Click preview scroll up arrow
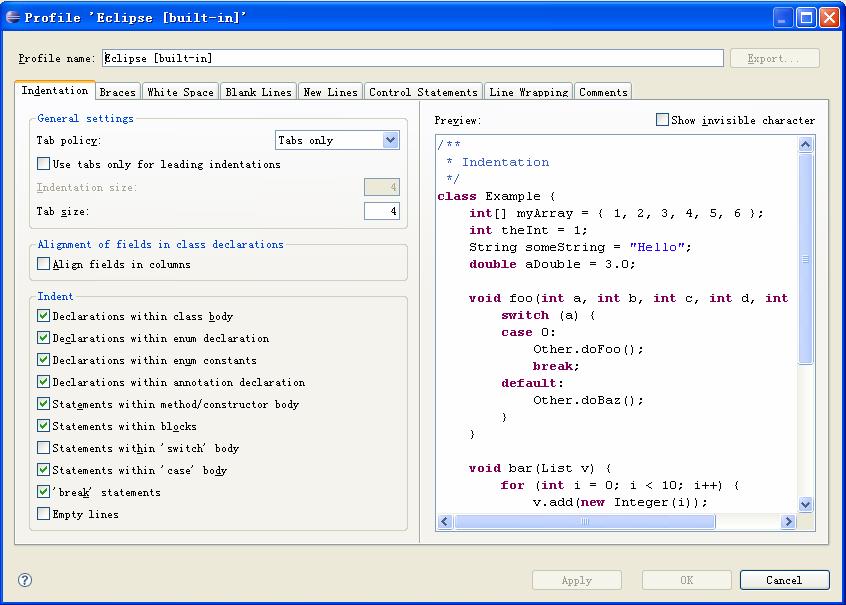 point(806,144)
